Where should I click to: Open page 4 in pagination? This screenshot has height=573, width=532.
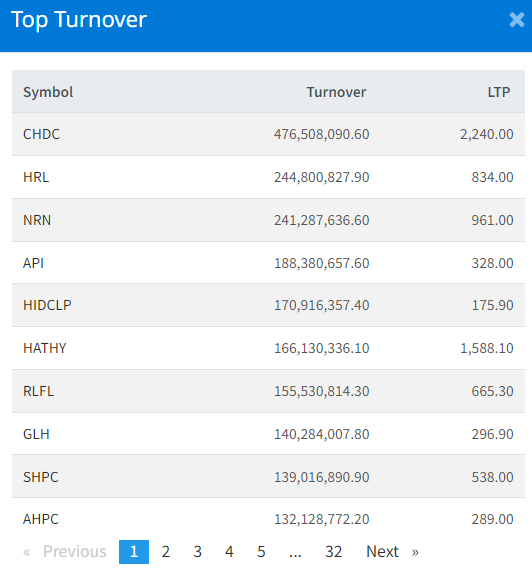coord(229,551)
